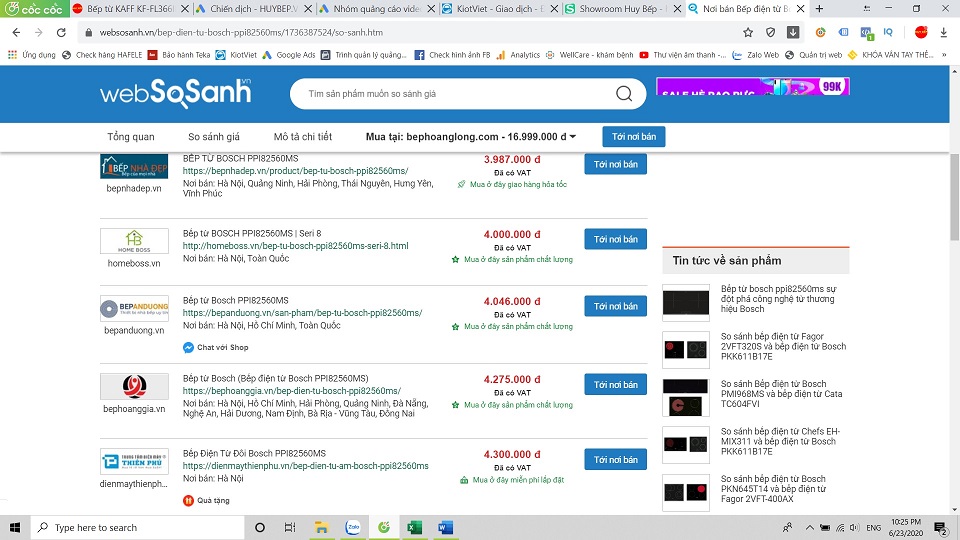Open a new browser tab
The height and width of the screenshot is (540, 960).
(x=819, y=9)
